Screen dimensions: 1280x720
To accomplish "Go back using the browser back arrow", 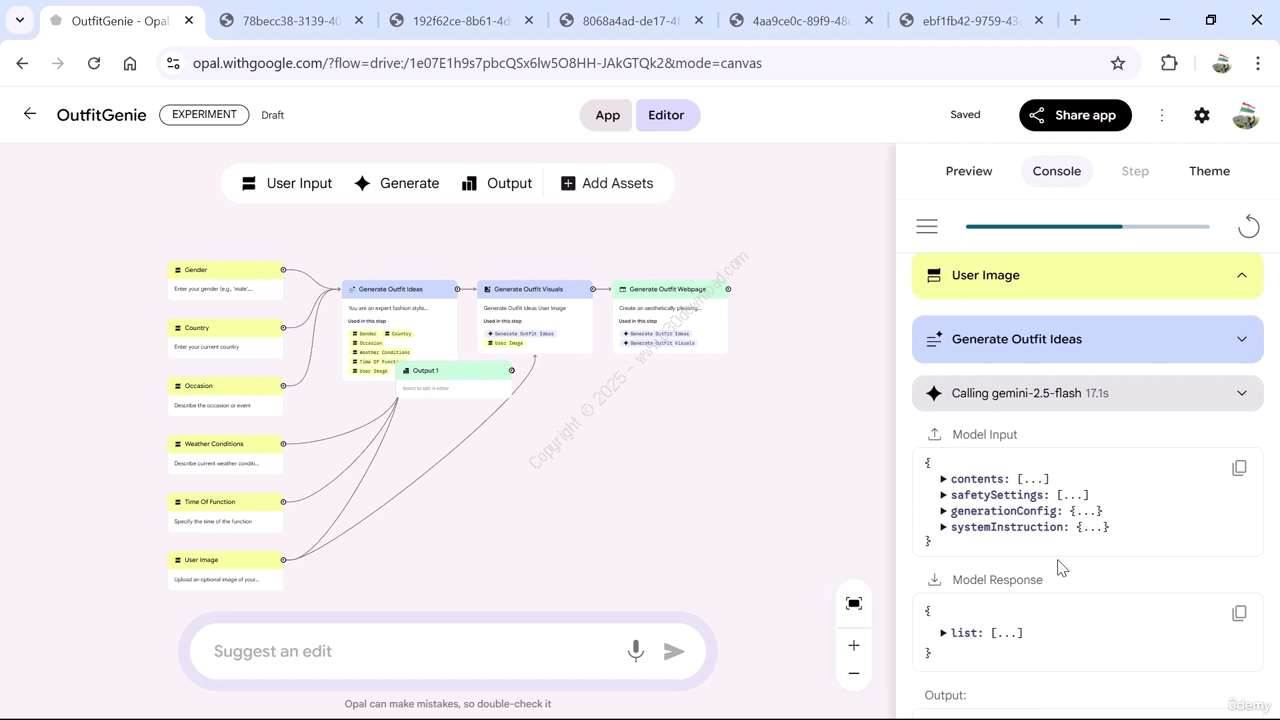I will pyautogui.click(x=22, y=63).
